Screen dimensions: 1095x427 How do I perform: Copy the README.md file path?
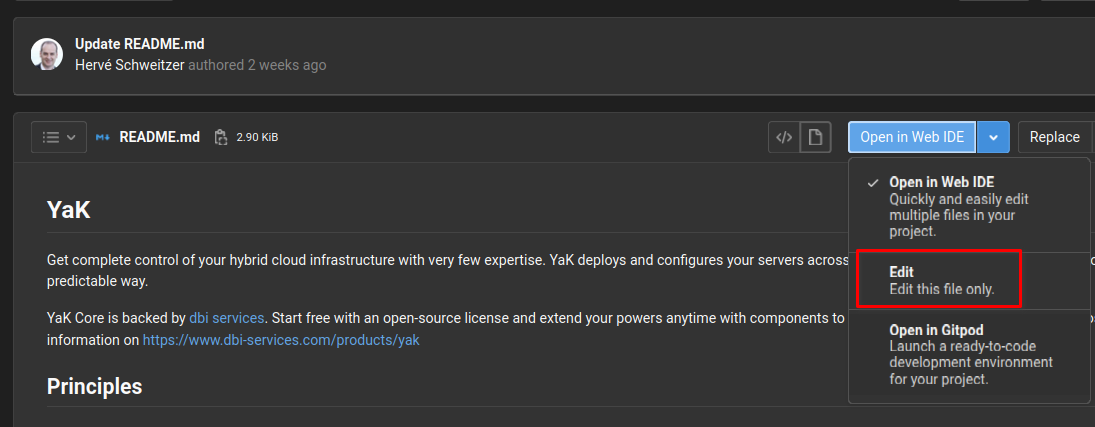(222, 137)
